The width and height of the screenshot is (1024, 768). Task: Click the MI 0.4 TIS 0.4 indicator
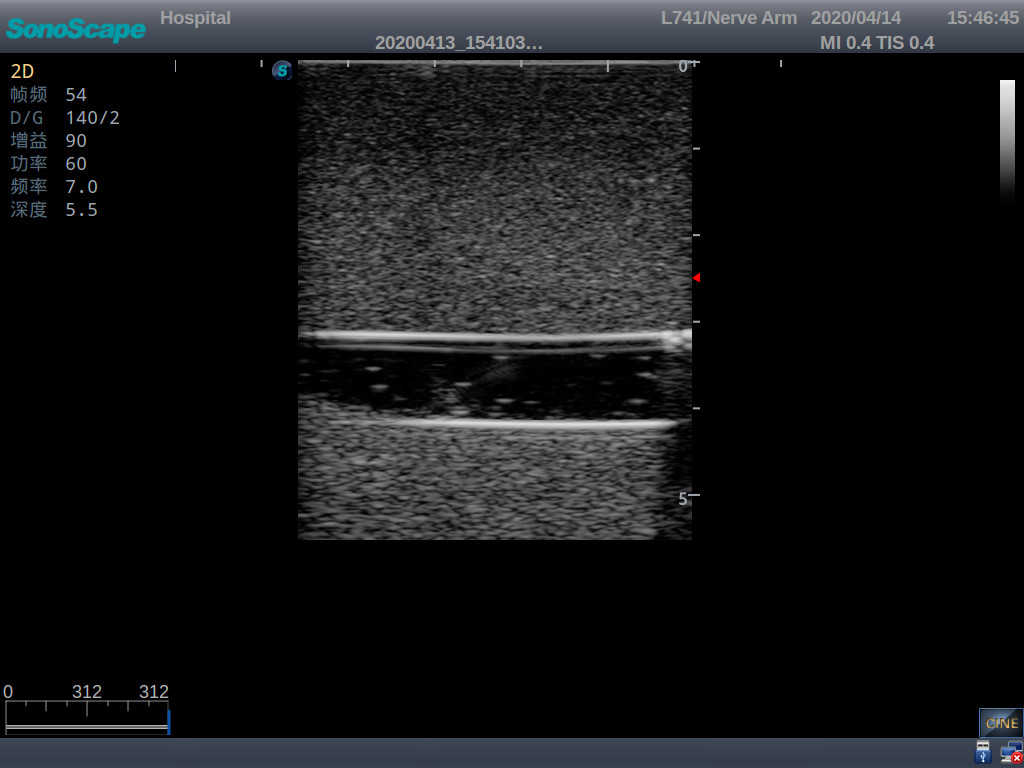coord(877,42)
